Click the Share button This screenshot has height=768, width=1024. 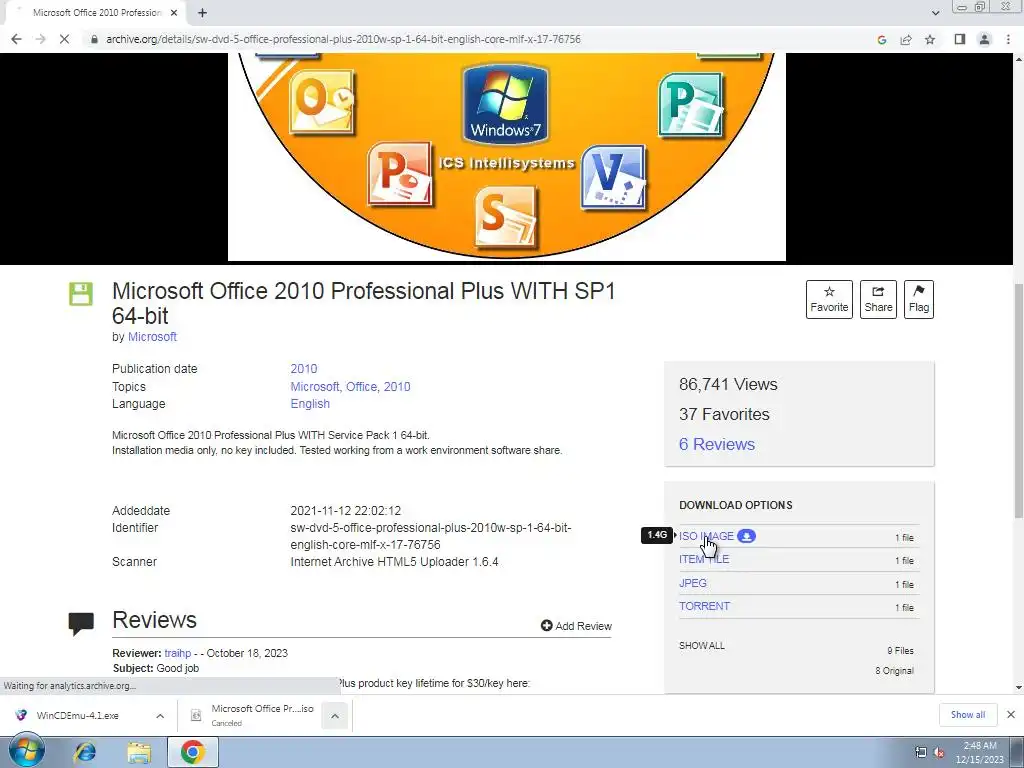(x=878, y=299)
